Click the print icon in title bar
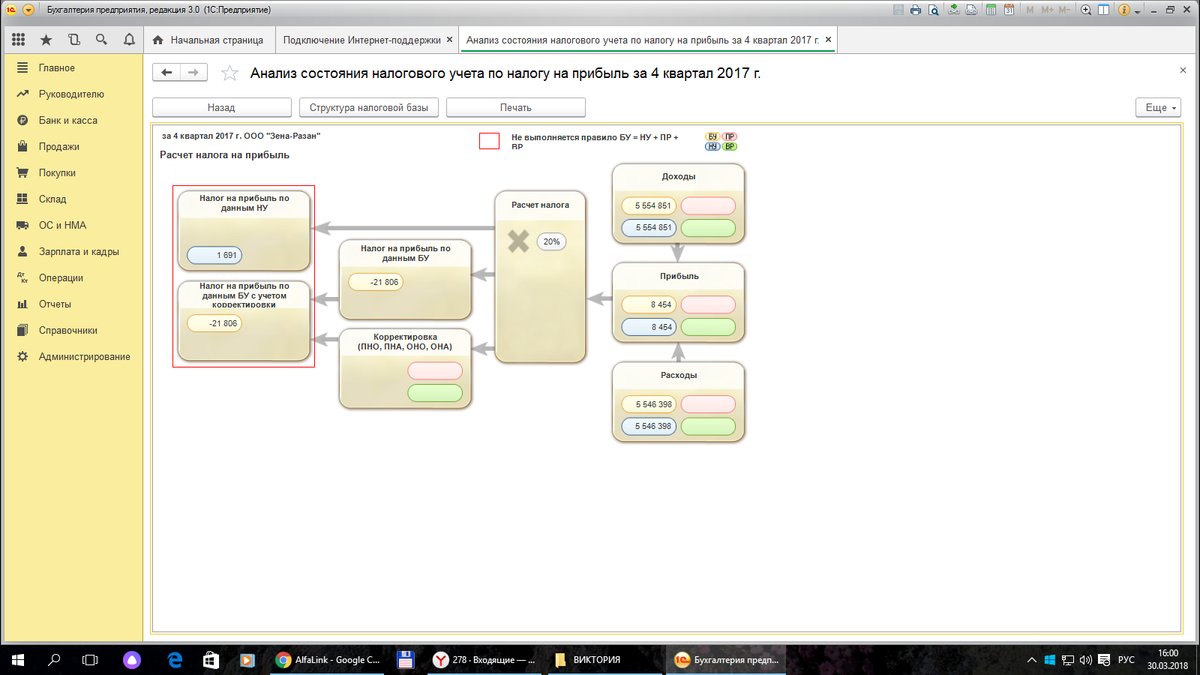 914,9
